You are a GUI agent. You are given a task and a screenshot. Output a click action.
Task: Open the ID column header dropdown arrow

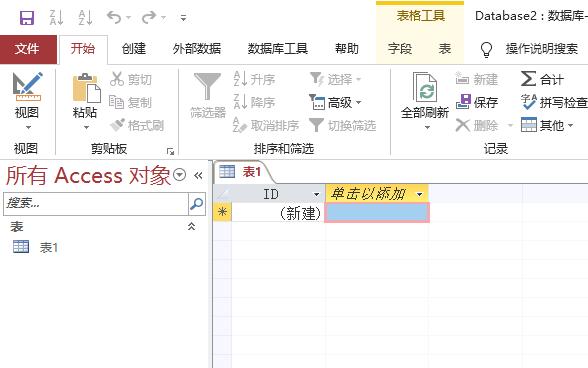click(x=316, y=194)
